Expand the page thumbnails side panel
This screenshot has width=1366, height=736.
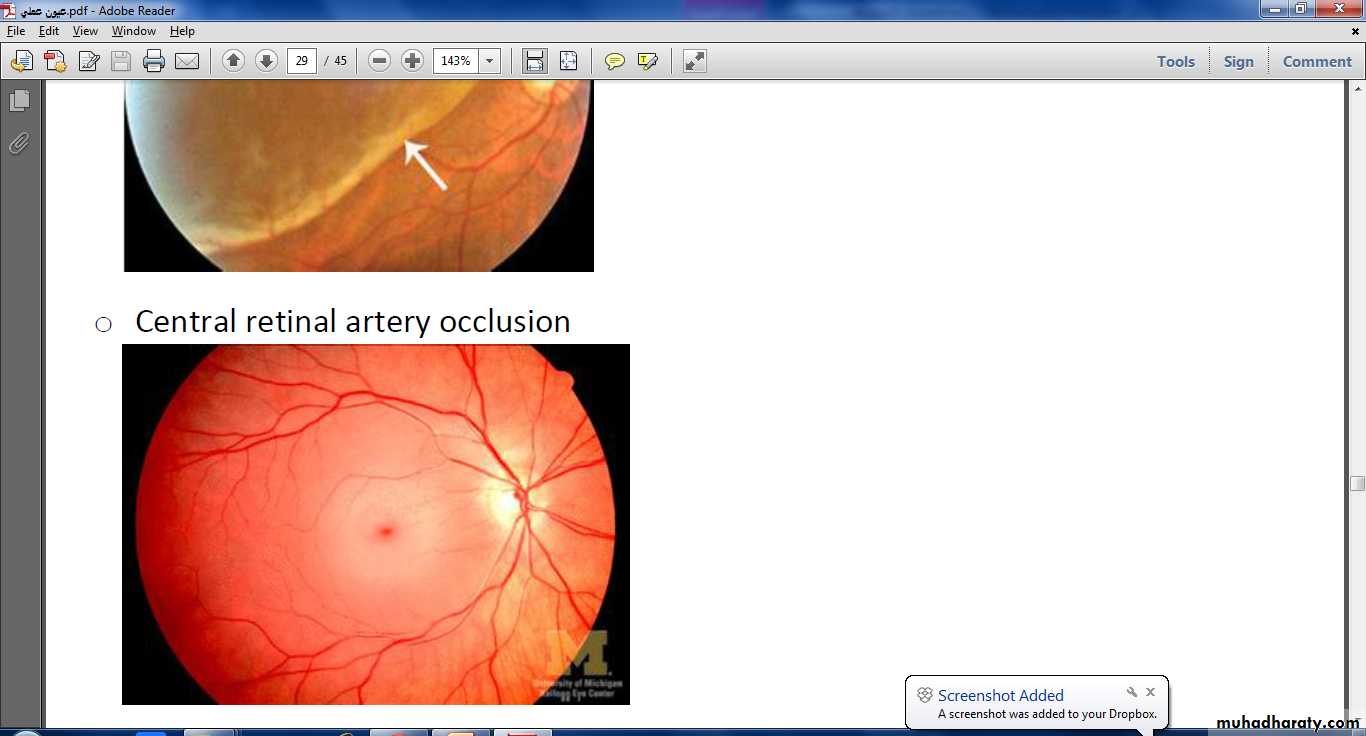click(x=19, y=101)
